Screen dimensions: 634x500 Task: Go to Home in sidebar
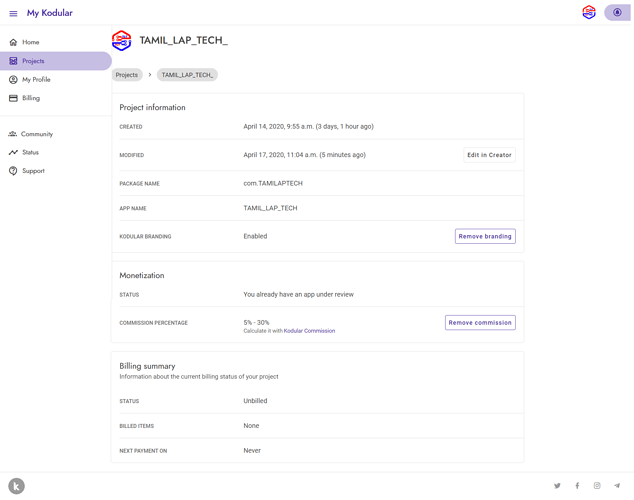click(x=31, y=42)
